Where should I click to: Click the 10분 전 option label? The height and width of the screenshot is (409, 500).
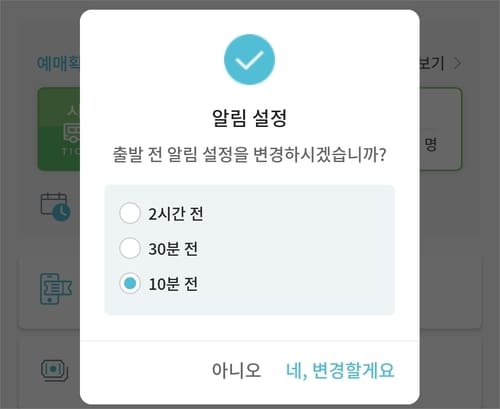point(173,284)
